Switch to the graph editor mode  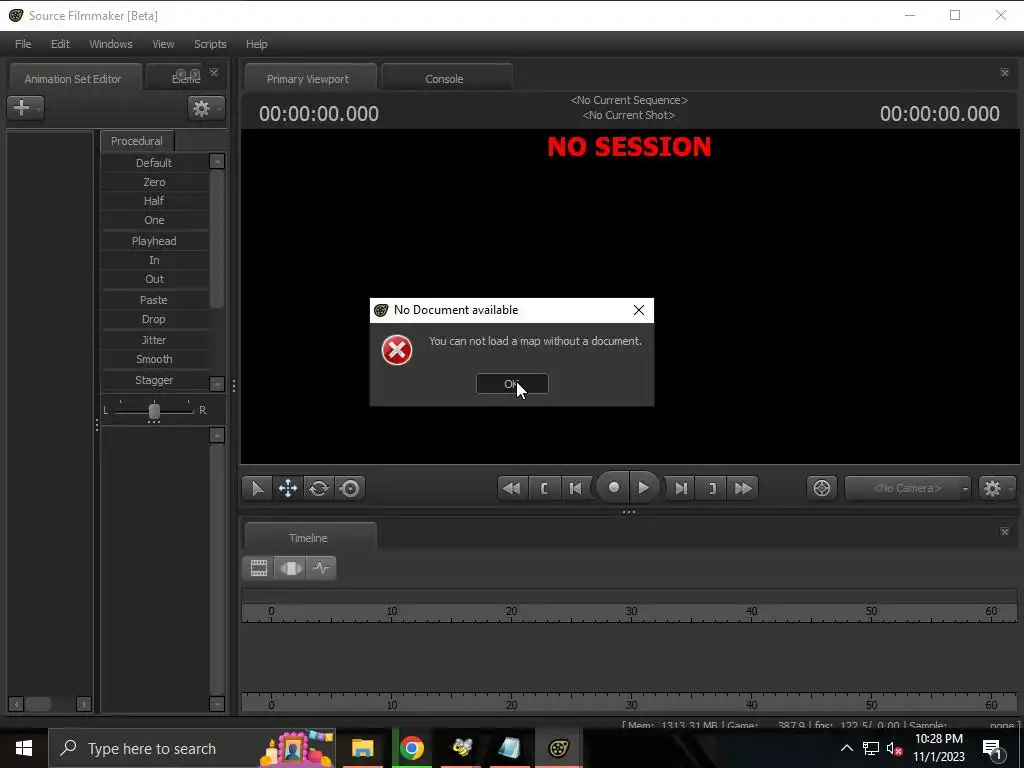coord(321,568)
